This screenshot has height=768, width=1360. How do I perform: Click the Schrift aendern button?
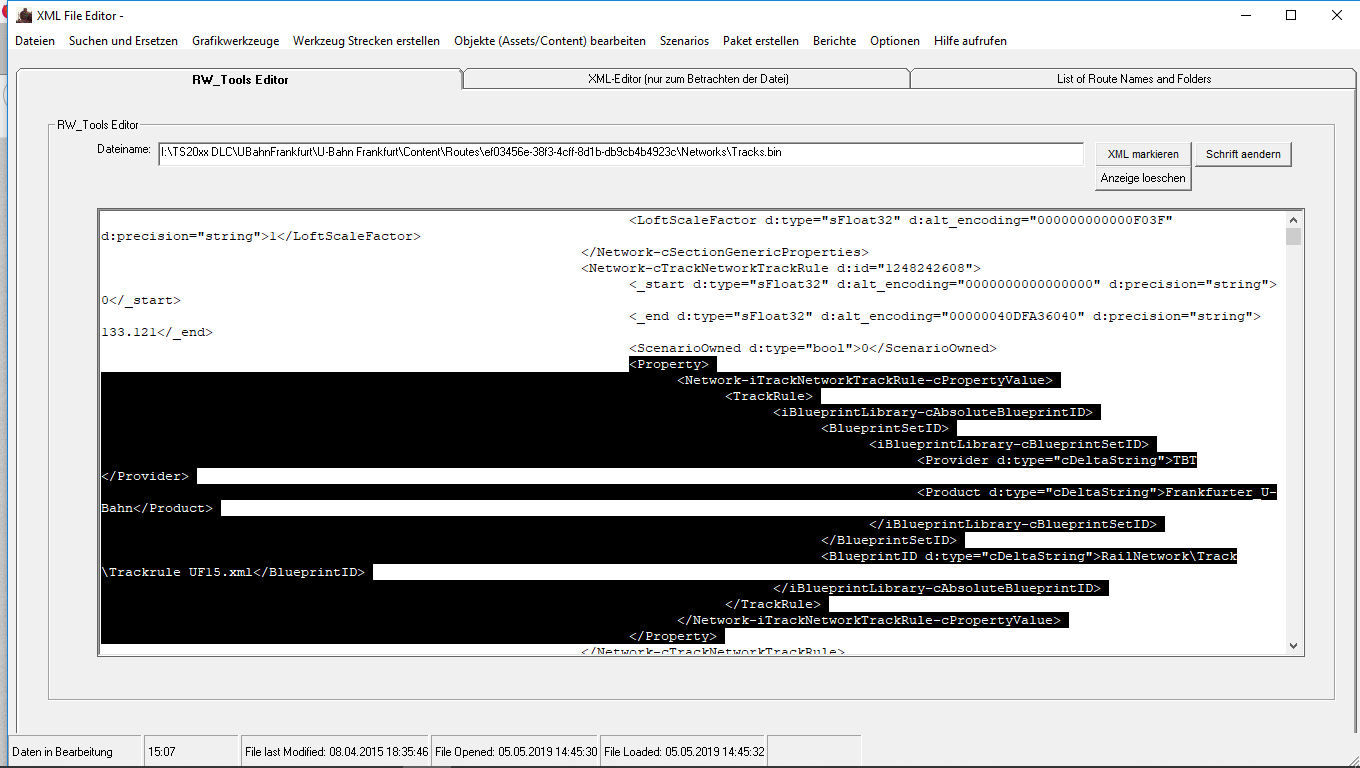coord(1243,154)
